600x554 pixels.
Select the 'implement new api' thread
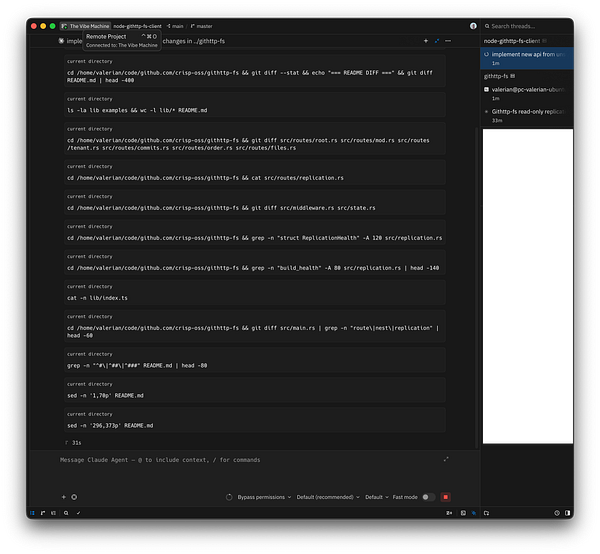[527, 58]
